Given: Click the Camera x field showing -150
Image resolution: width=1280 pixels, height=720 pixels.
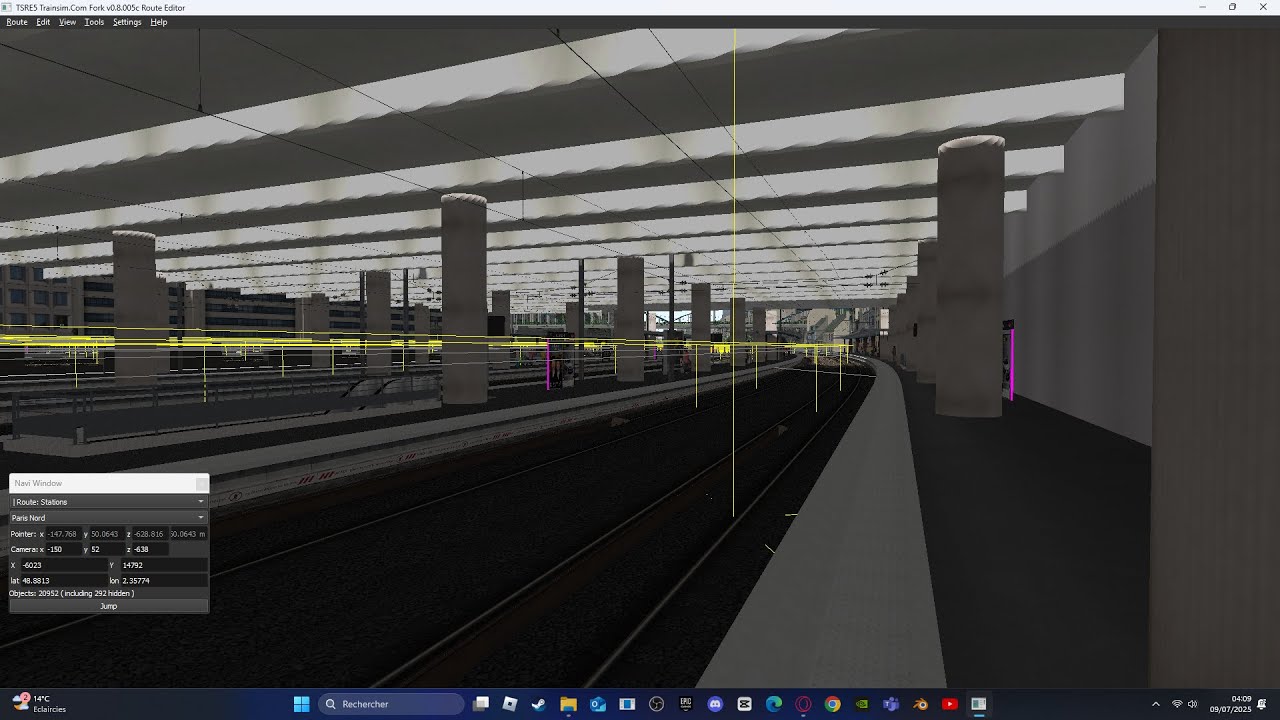Looking at the screenshot, I should pos(63,549).
